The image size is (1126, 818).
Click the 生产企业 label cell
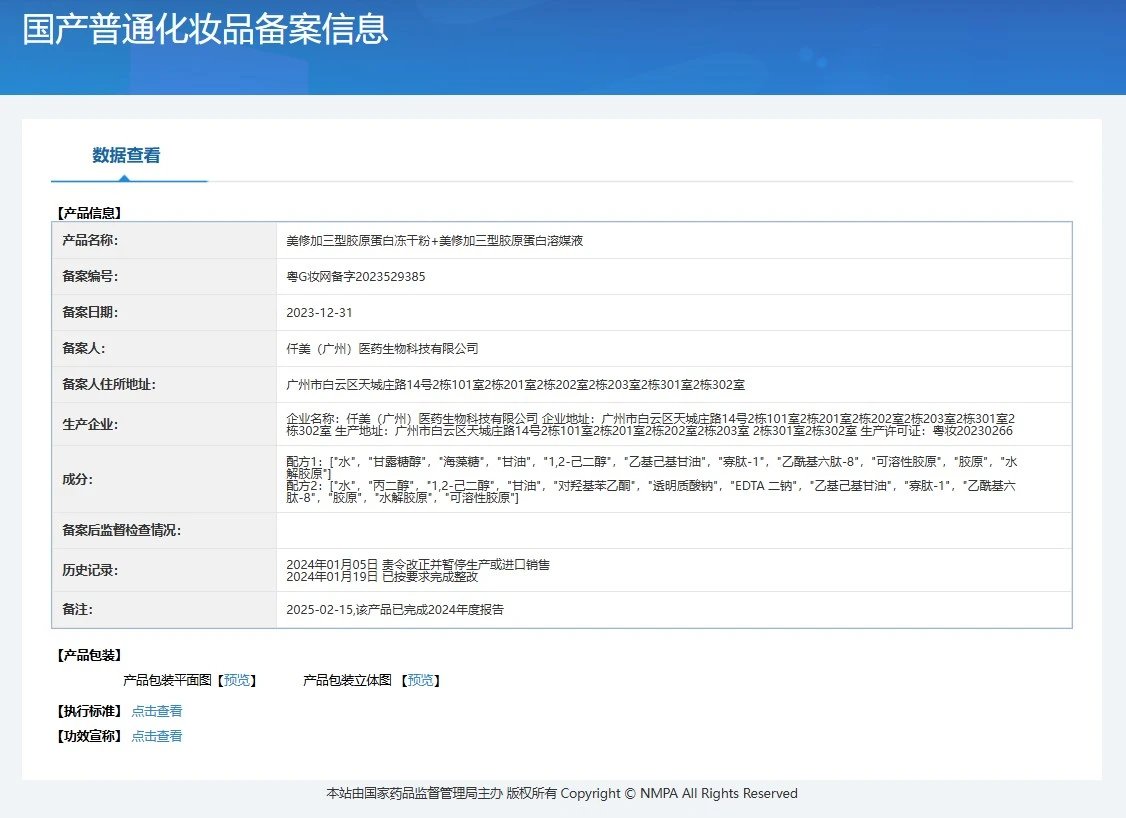164,424
